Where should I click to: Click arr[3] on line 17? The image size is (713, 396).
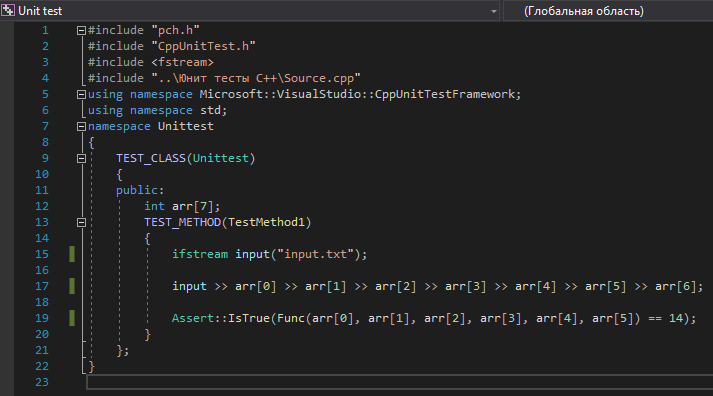click(466, 286)
